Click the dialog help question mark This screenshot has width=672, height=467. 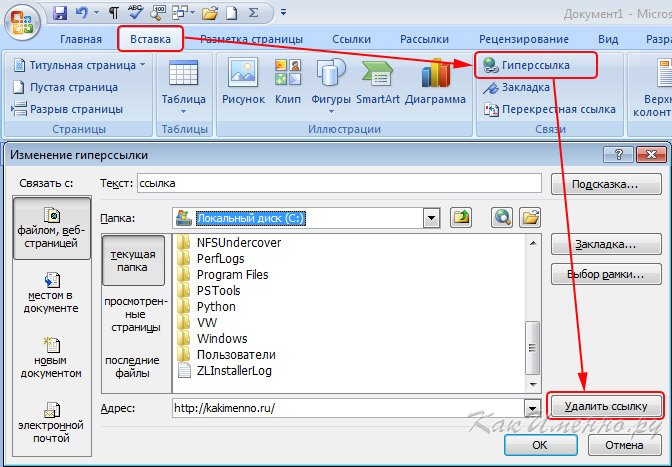618,155
